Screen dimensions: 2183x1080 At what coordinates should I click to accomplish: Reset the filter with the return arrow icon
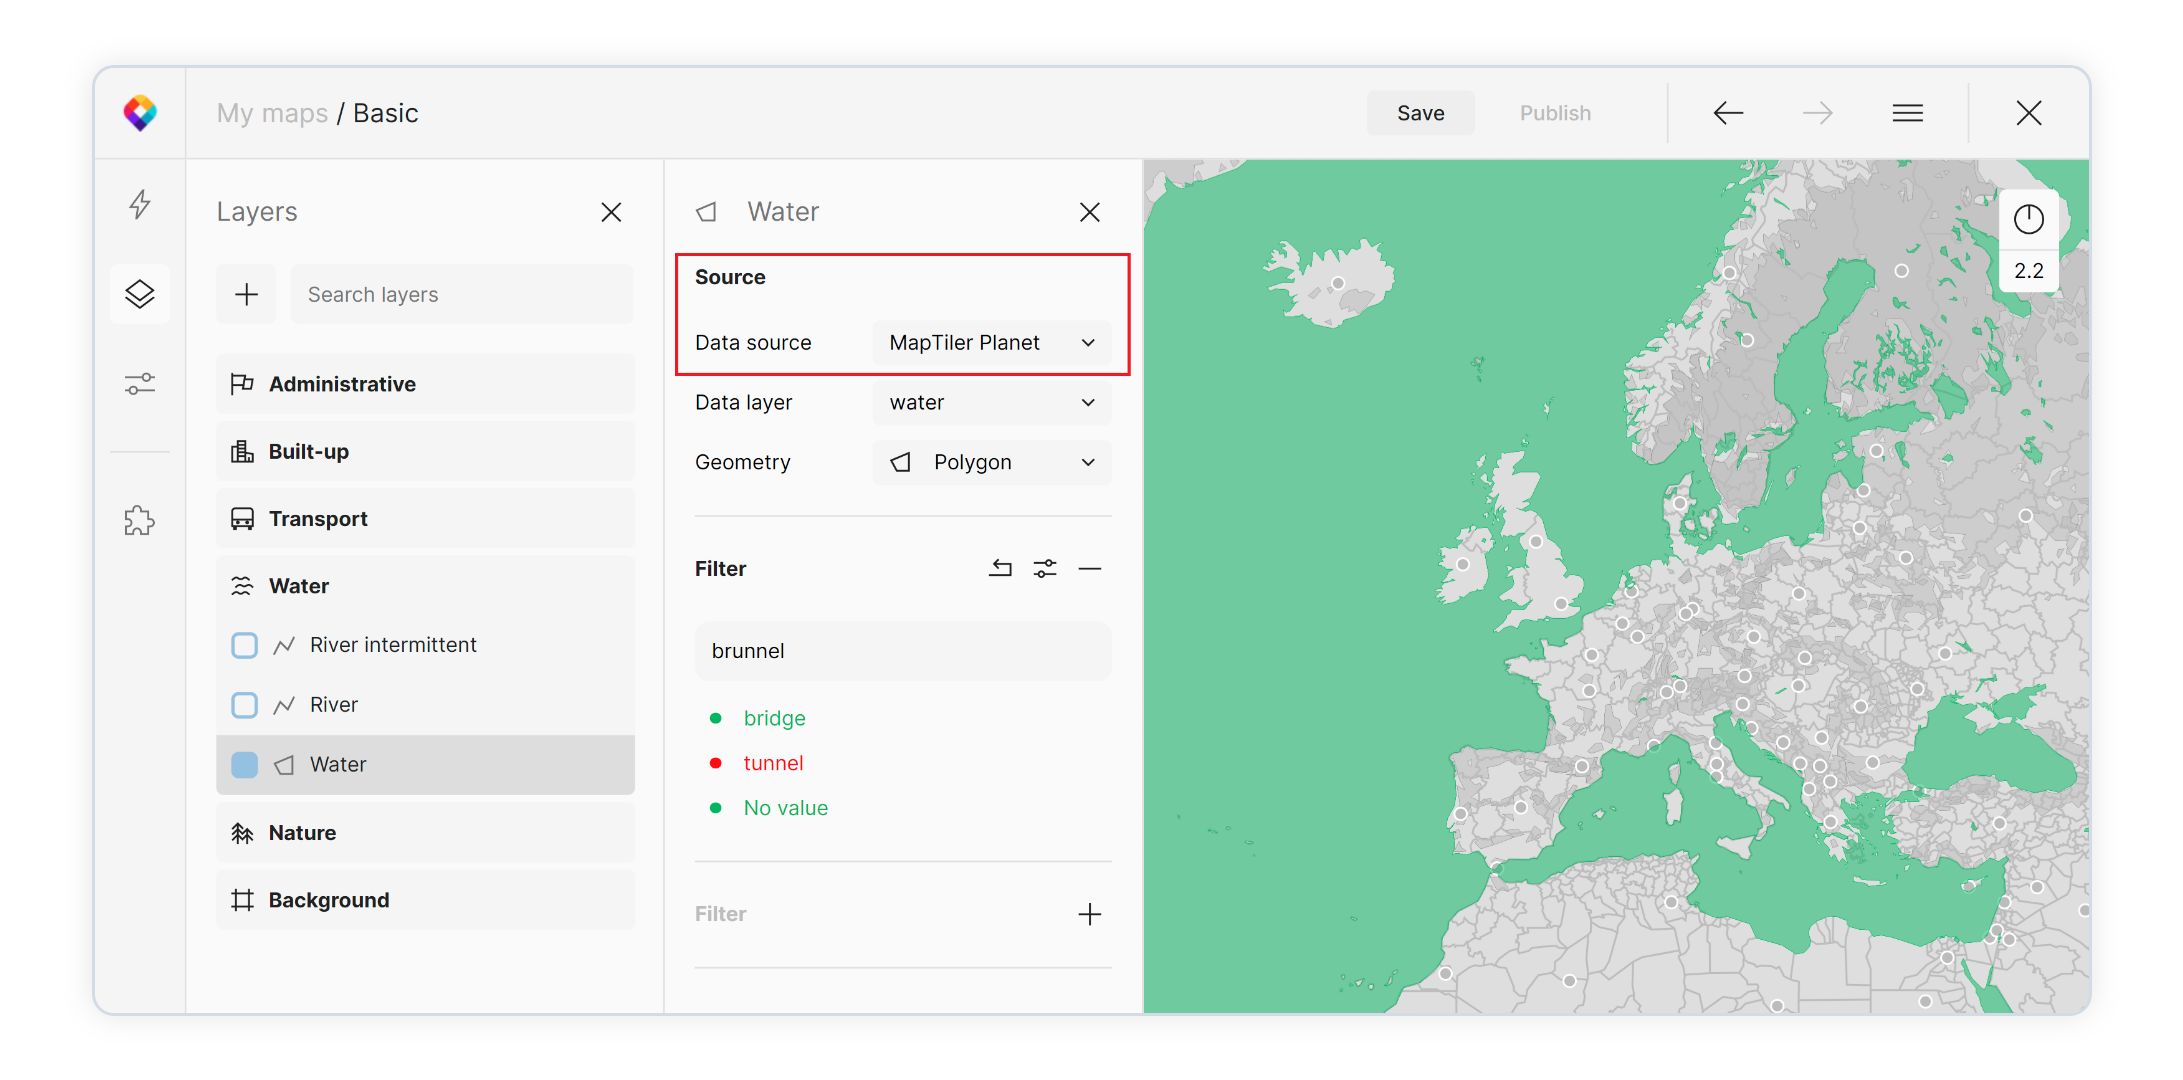(1001, 569)
